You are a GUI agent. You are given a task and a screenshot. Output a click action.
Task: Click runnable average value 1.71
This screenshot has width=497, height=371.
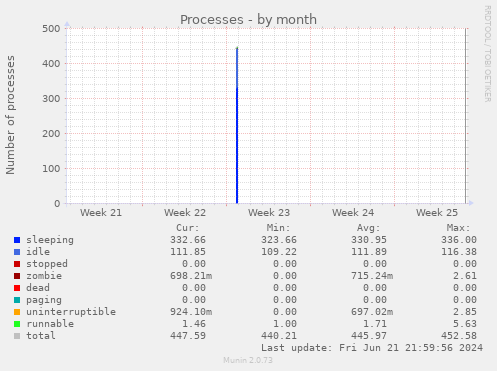tap(375, 324)
